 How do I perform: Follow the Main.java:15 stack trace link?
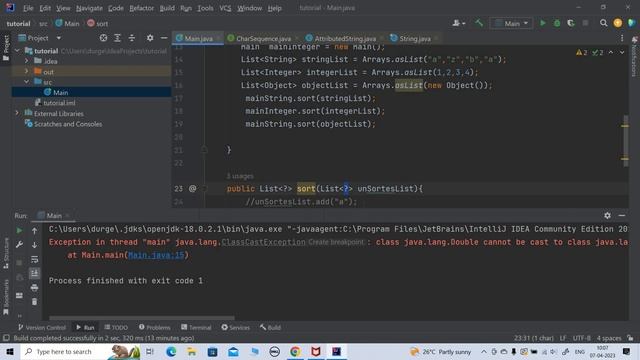pos(156,255)
